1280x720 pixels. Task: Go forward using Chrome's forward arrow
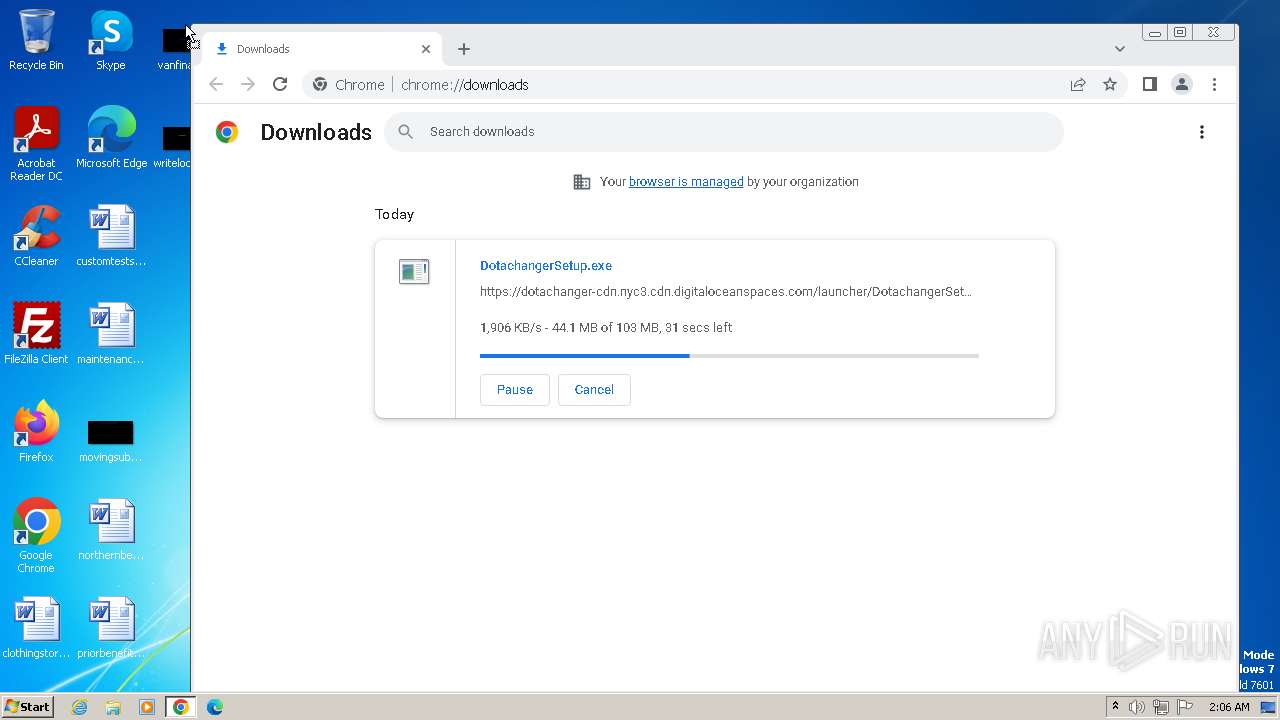click(x=248, y=85)
